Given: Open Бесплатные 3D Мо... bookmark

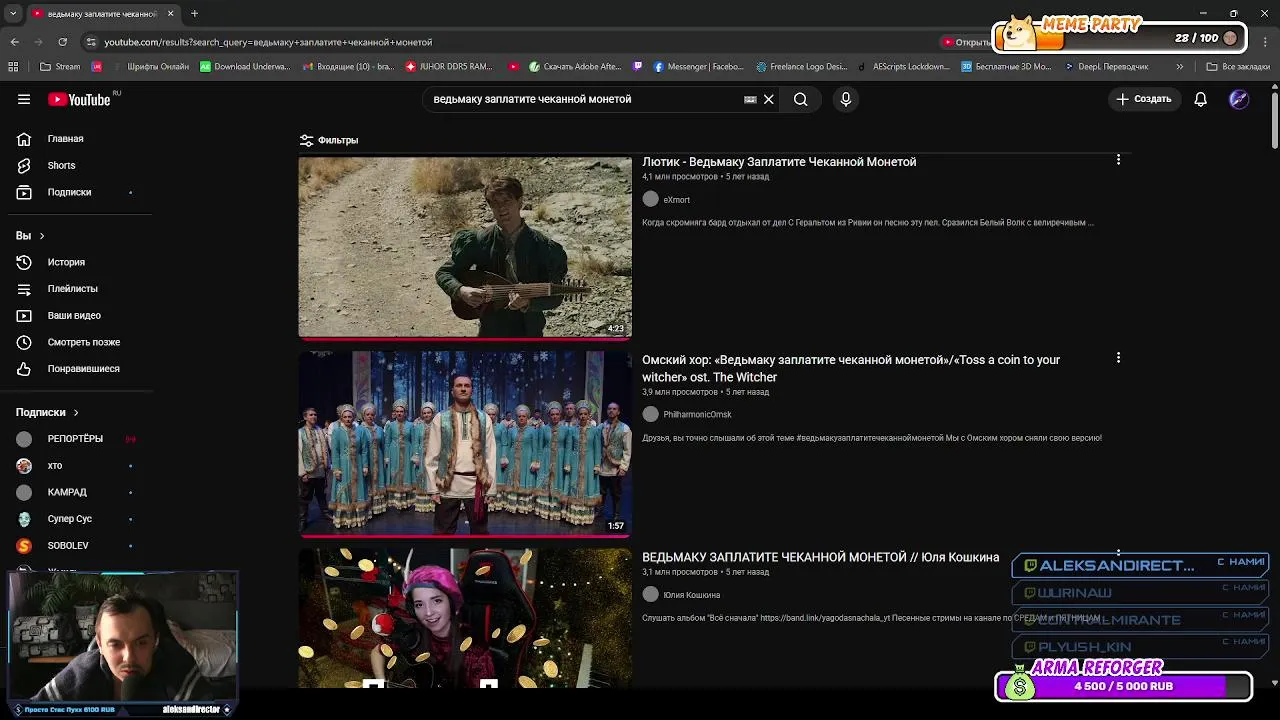Looking at the screenshot, I should [1006, 67].
